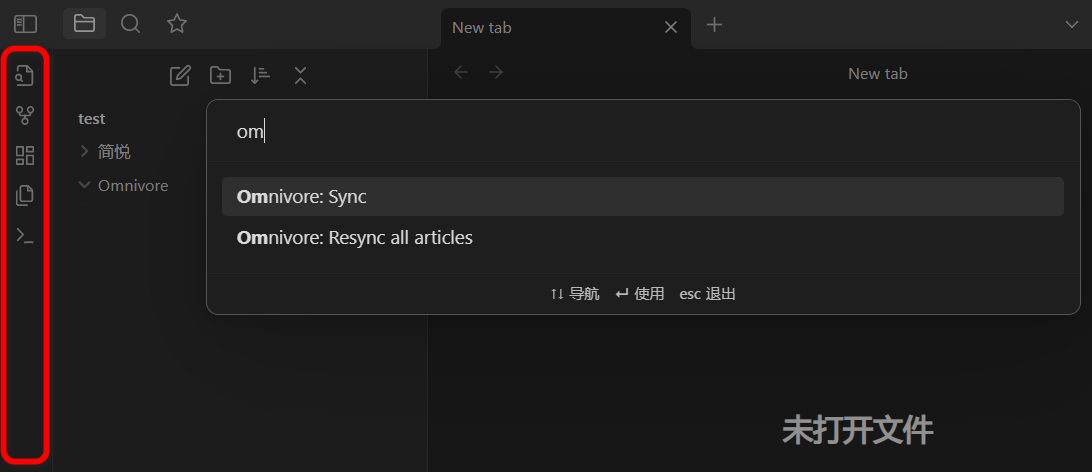Screen dimensions: 1092x472
Task: Collapse all folders in explorer
Action: coord(300,75)
